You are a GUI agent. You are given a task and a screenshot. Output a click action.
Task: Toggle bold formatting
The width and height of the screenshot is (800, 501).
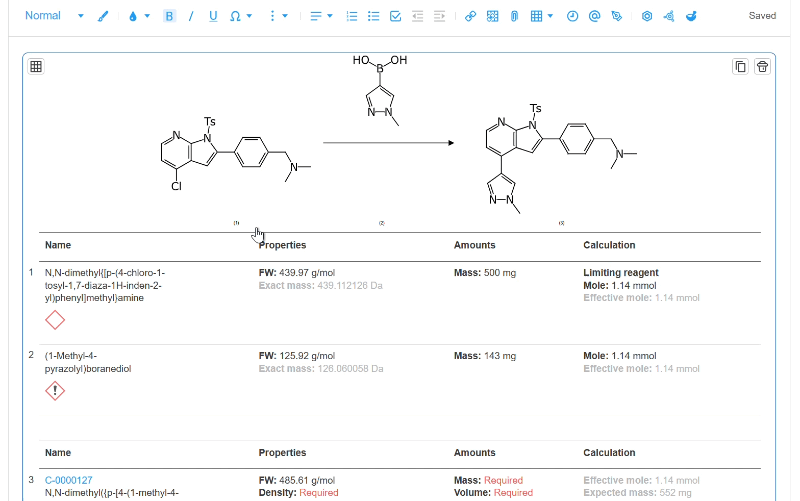pos(169,16)
